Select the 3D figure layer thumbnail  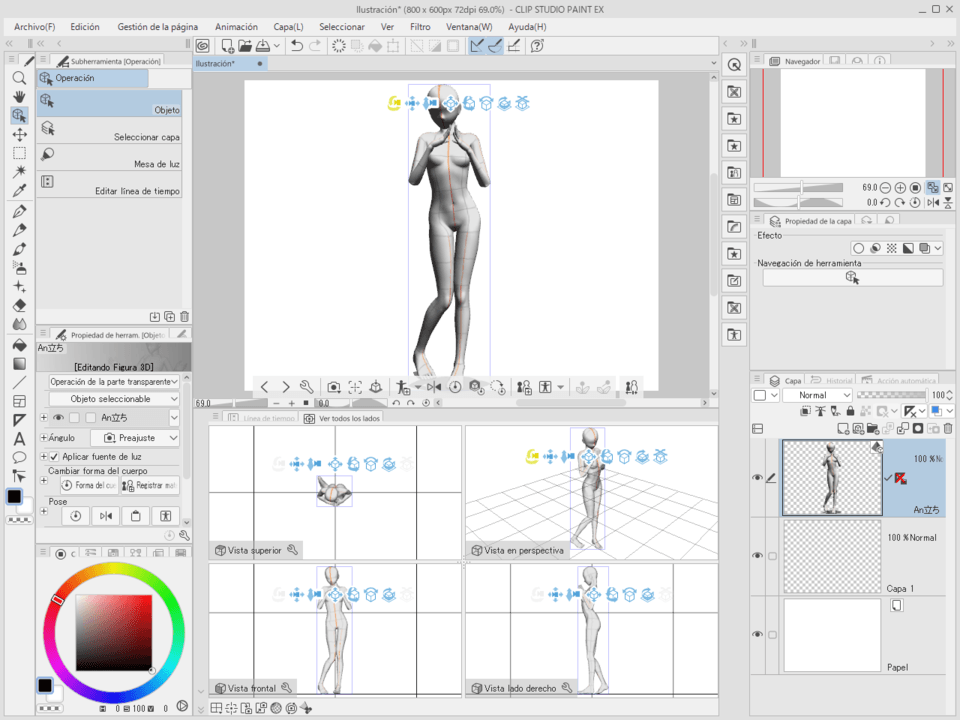click(x=832, y=478)
